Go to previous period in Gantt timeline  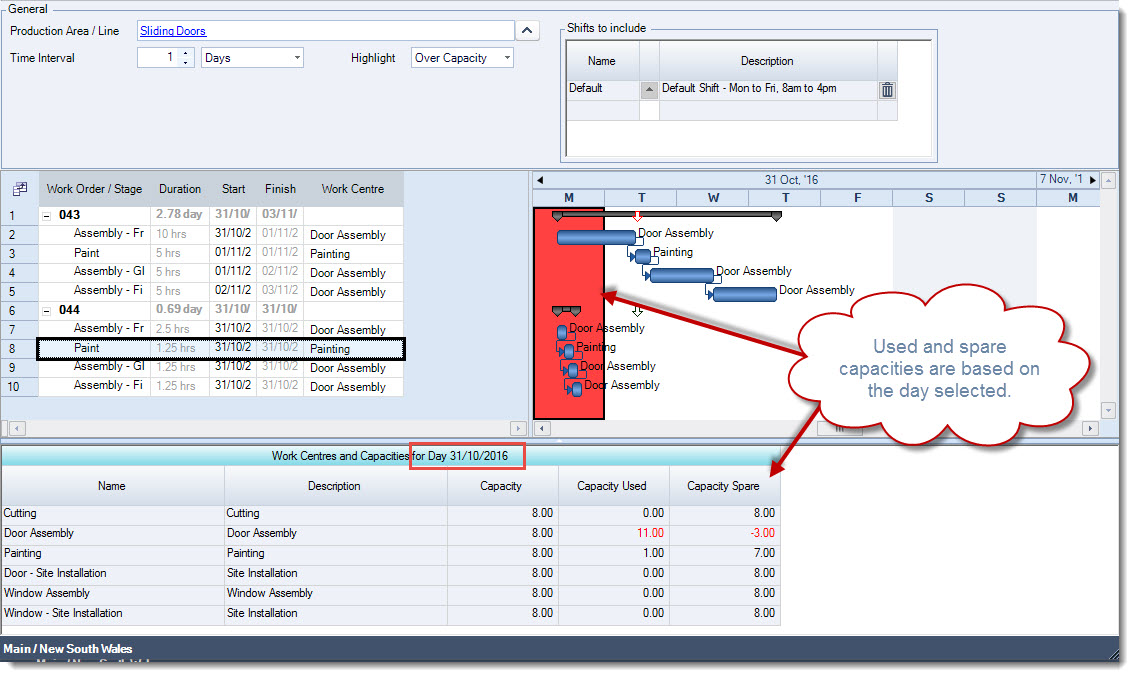pos(540,180)
